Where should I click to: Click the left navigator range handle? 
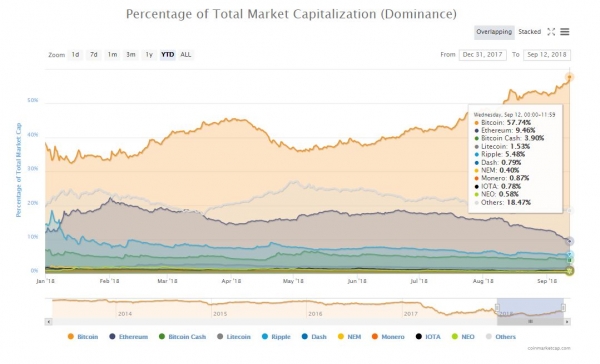(x=497, y=307)
